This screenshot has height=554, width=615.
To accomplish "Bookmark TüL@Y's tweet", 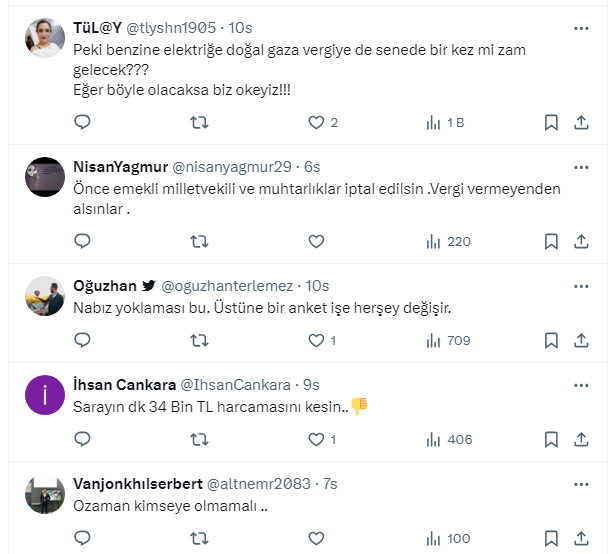I will pos(551,122).
